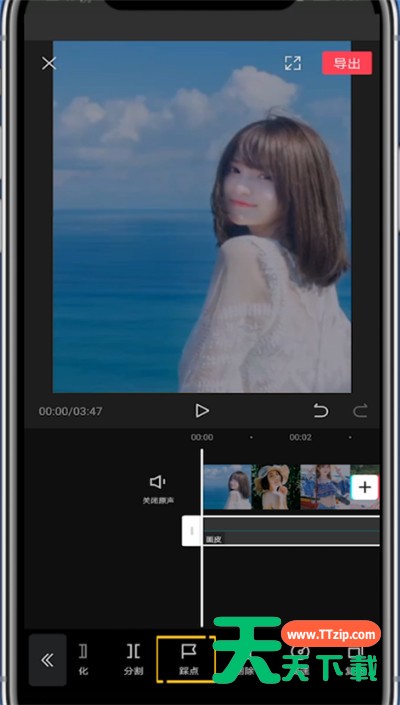The height and width of the screenshot is (705, 400).
Task: Click the redo arrow
Action: (360, 411)
